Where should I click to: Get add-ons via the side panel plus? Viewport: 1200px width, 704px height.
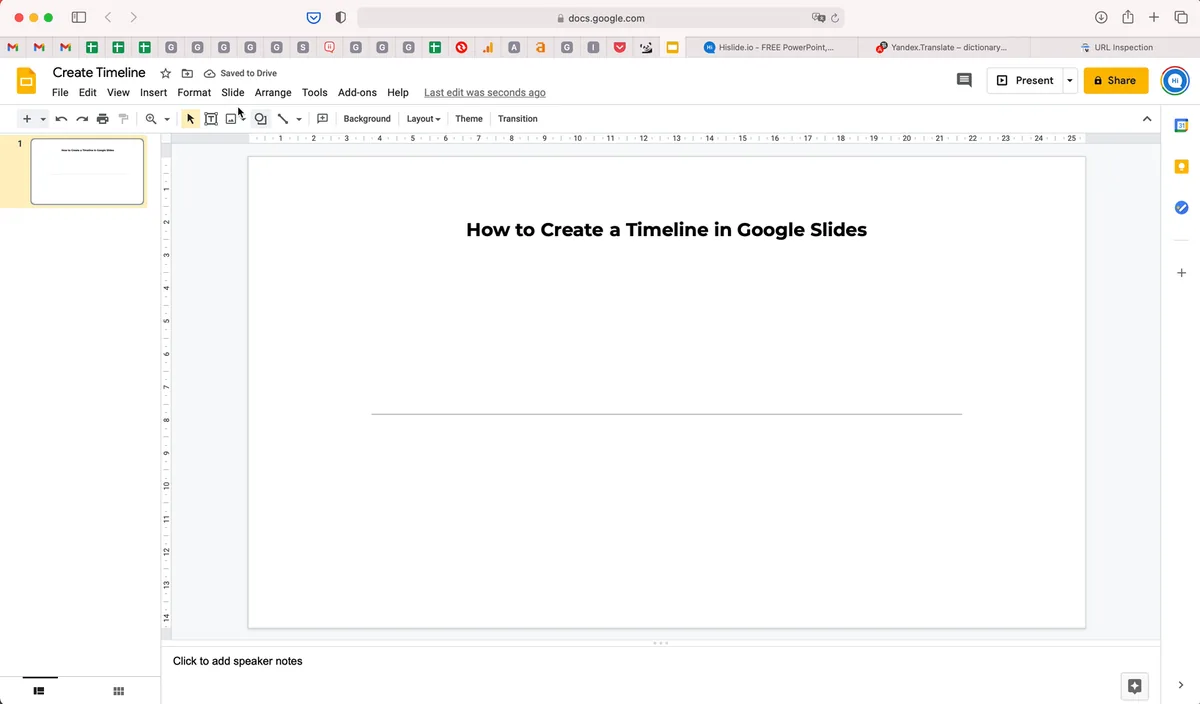point(1181,273)
